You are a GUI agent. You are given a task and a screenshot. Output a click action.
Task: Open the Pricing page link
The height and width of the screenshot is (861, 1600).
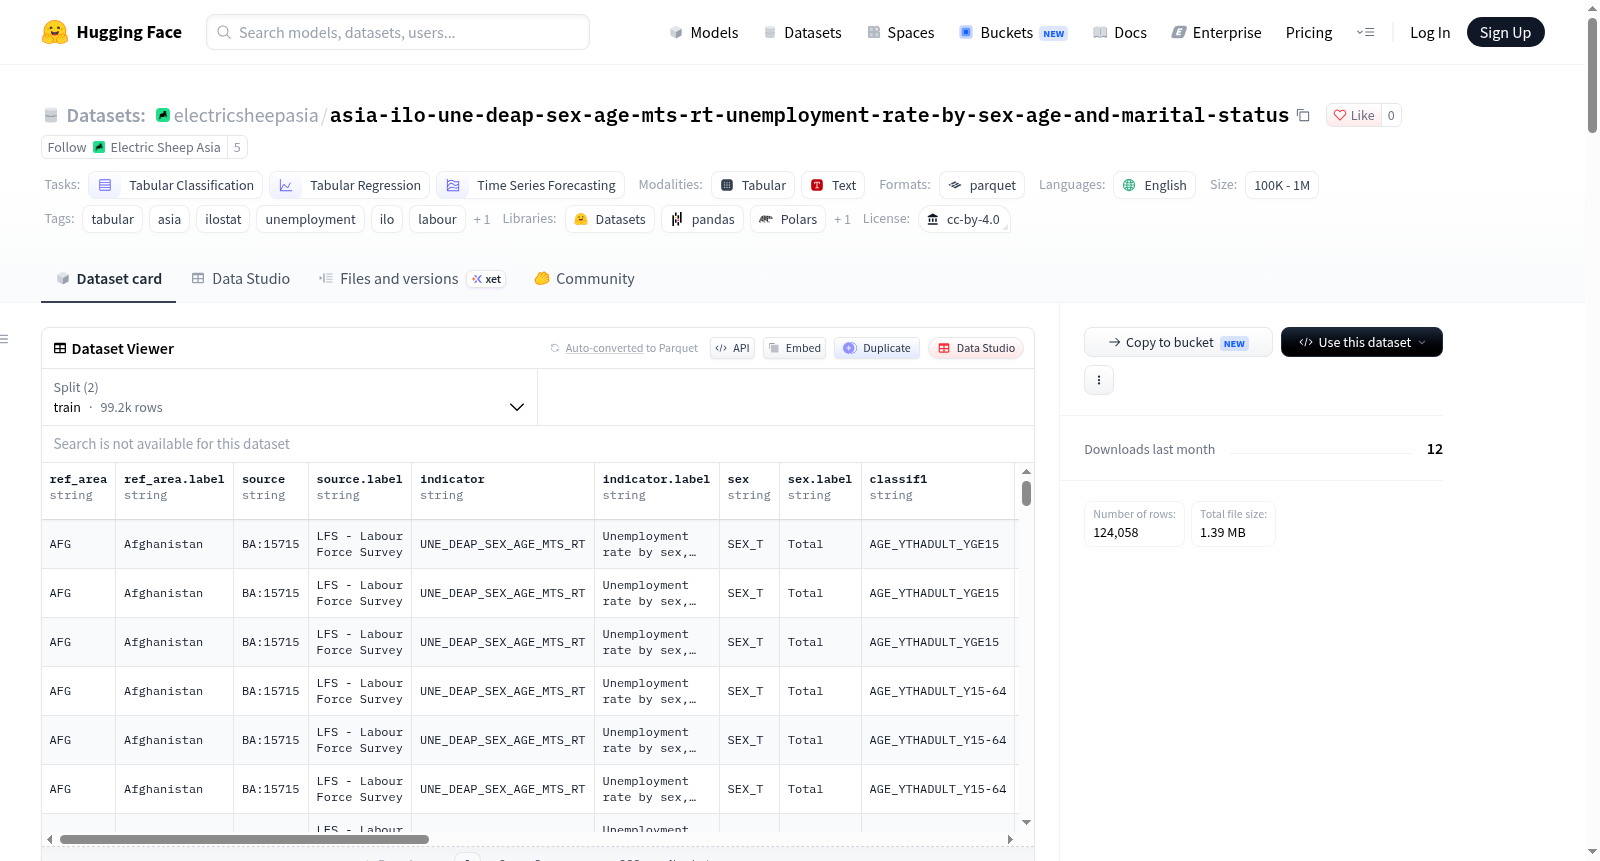point(1309,32)
